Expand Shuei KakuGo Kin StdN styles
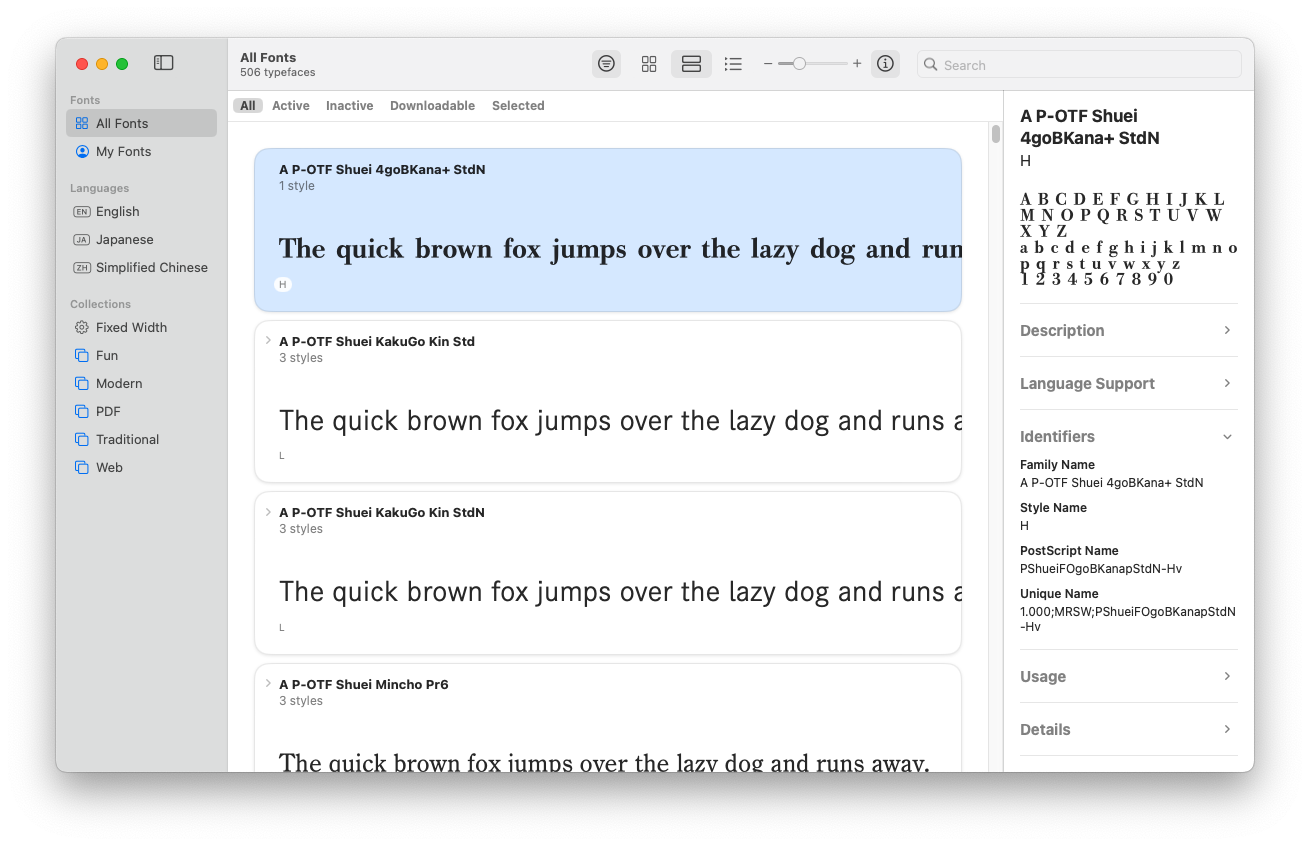 (x=268, y=512)
